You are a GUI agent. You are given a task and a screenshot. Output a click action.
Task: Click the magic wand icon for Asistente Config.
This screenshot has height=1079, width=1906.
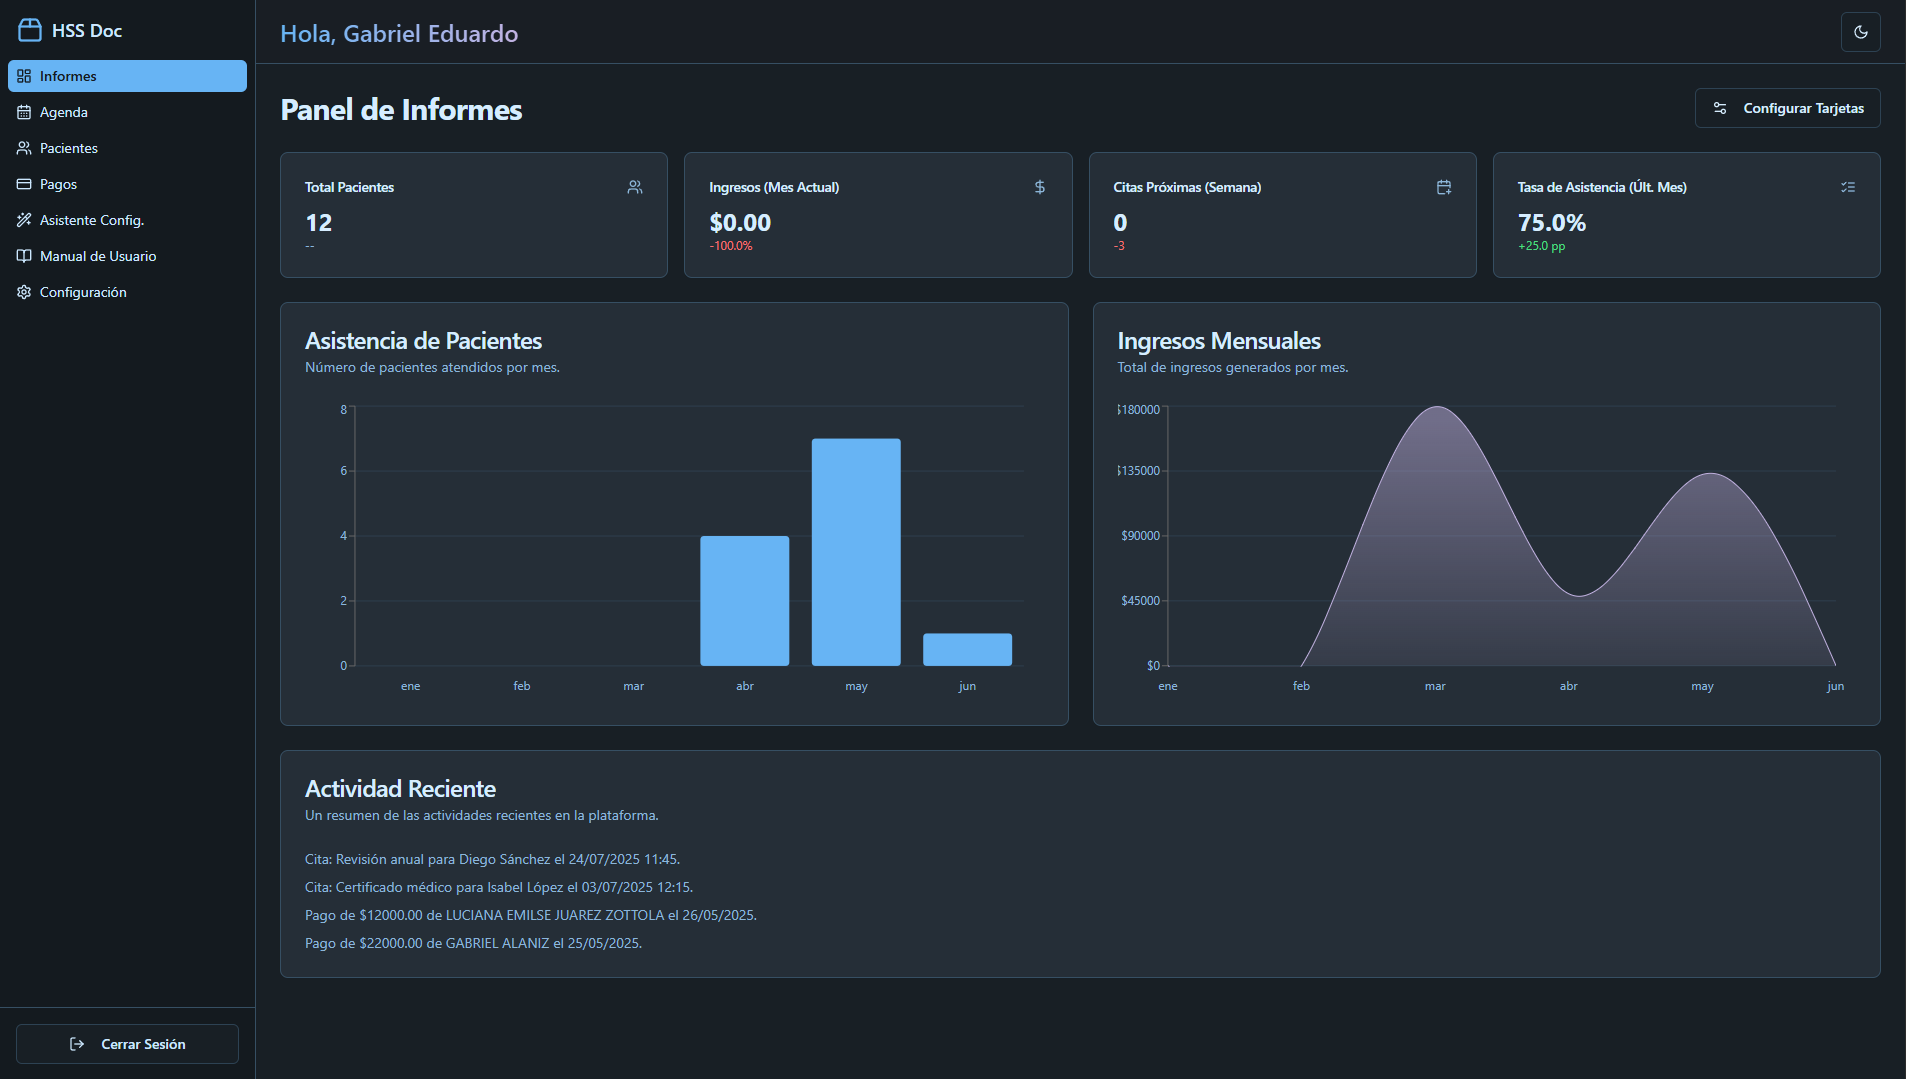pos(24,220)
